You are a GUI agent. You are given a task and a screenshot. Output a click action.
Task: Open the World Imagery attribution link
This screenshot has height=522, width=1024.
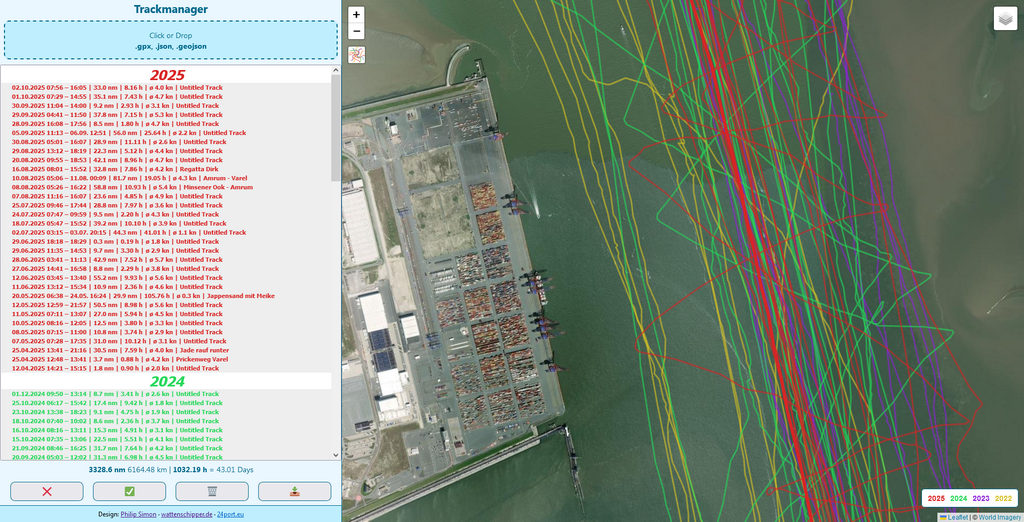click(999, 517)
